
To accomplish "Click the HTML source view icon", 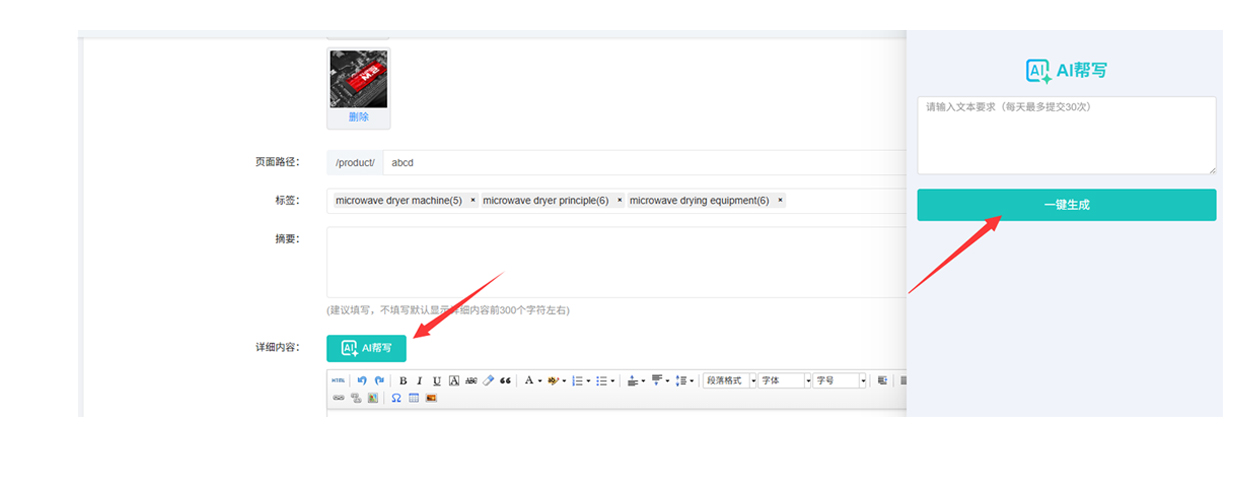I will (x=338, y=381).
